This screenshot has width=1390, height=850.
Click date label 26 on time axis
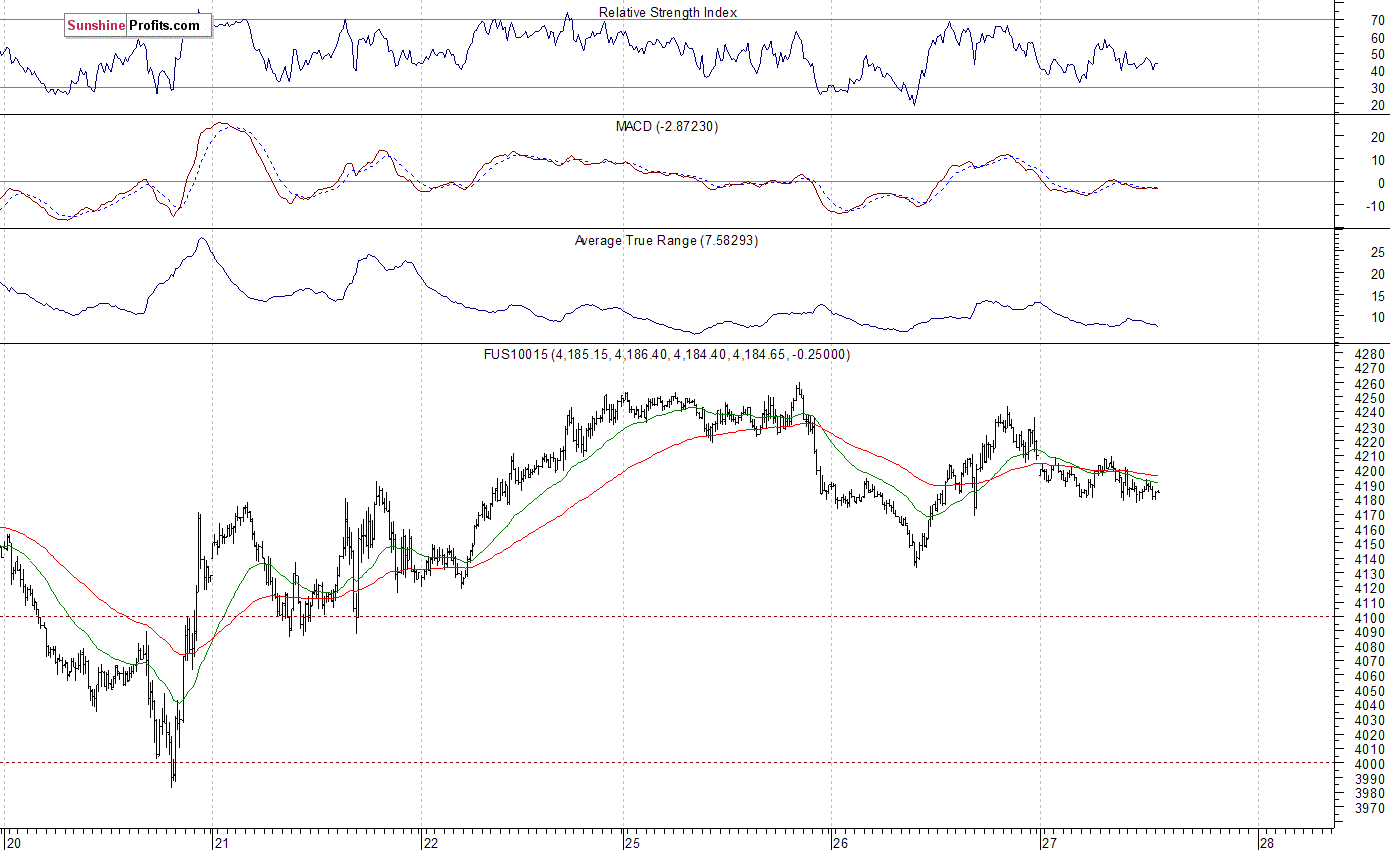coord(841,842)
